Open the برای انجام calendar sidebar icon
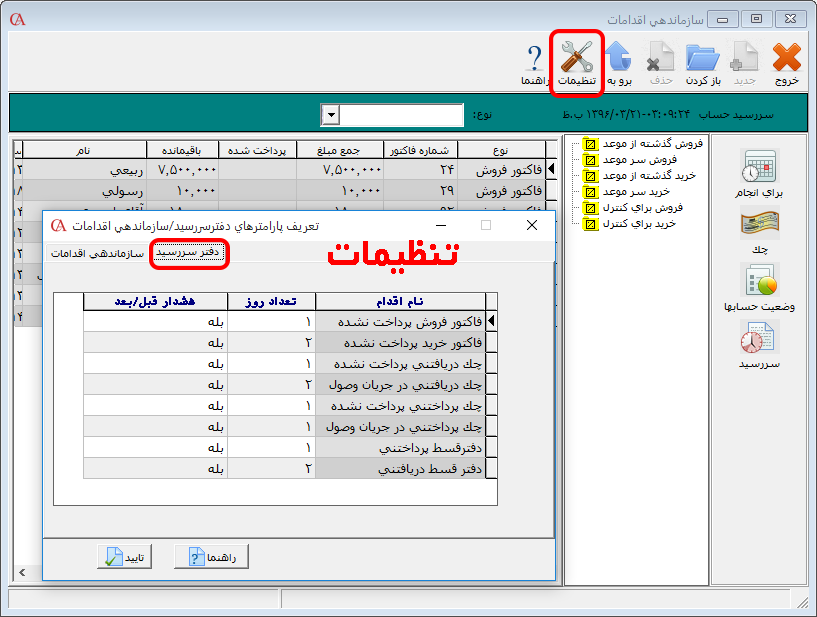 click(x=760, y=165)
